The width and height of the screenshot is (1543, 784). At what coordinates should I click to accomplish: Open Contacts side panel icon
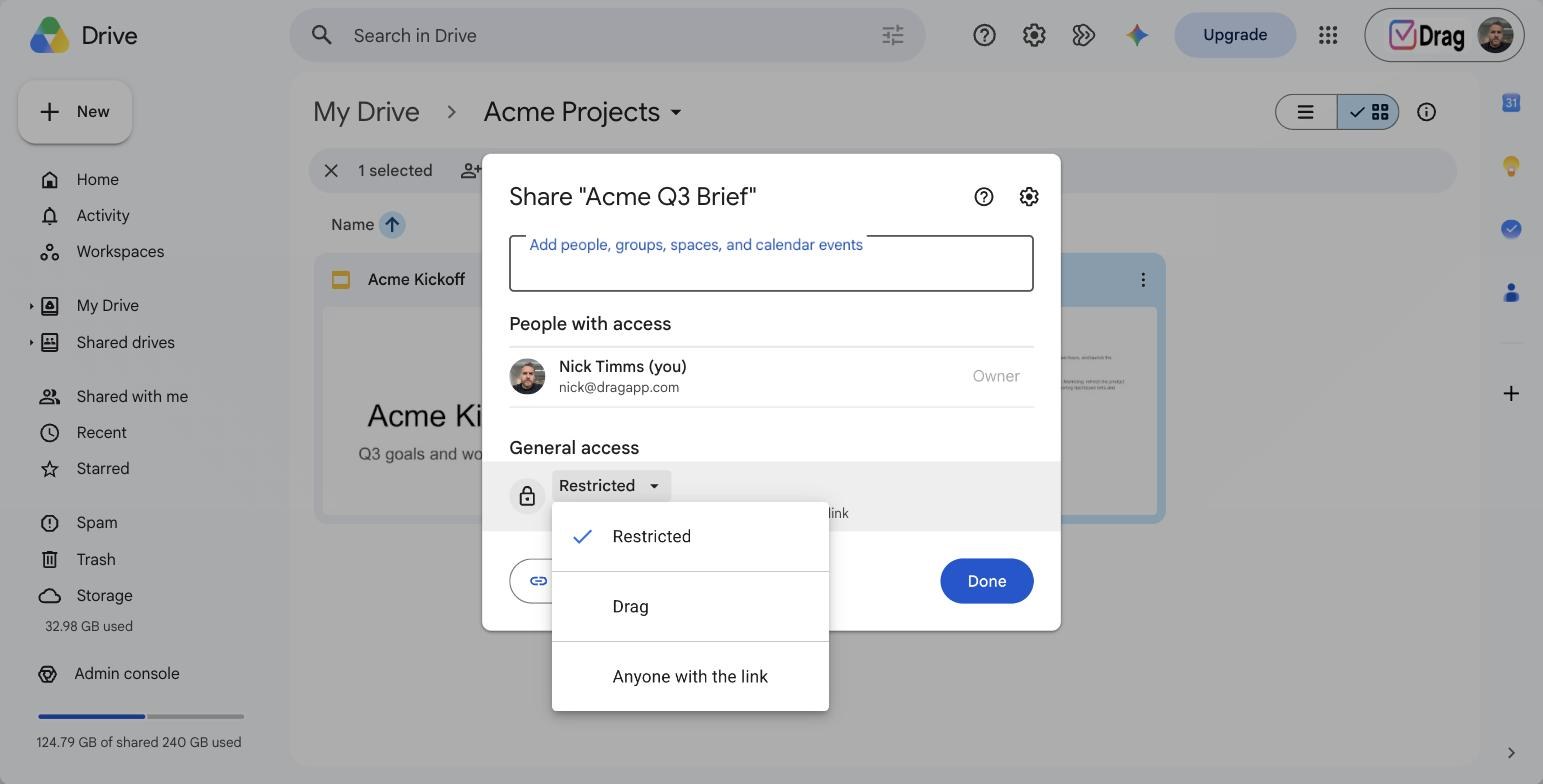tap(1511, 292)
